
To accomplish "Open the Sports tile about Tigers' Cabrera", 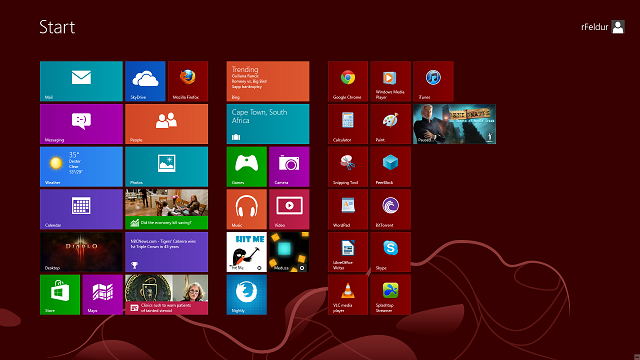I will click(167, 252).
